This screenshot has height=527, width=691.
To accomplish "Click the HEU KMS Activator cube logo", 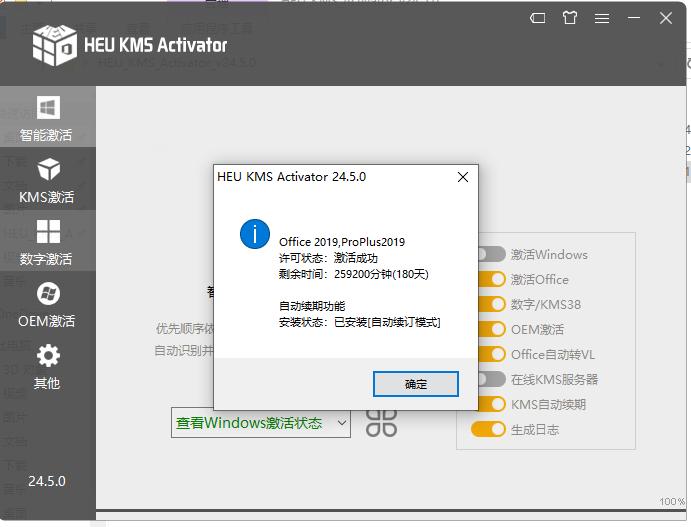I will 55,45.
